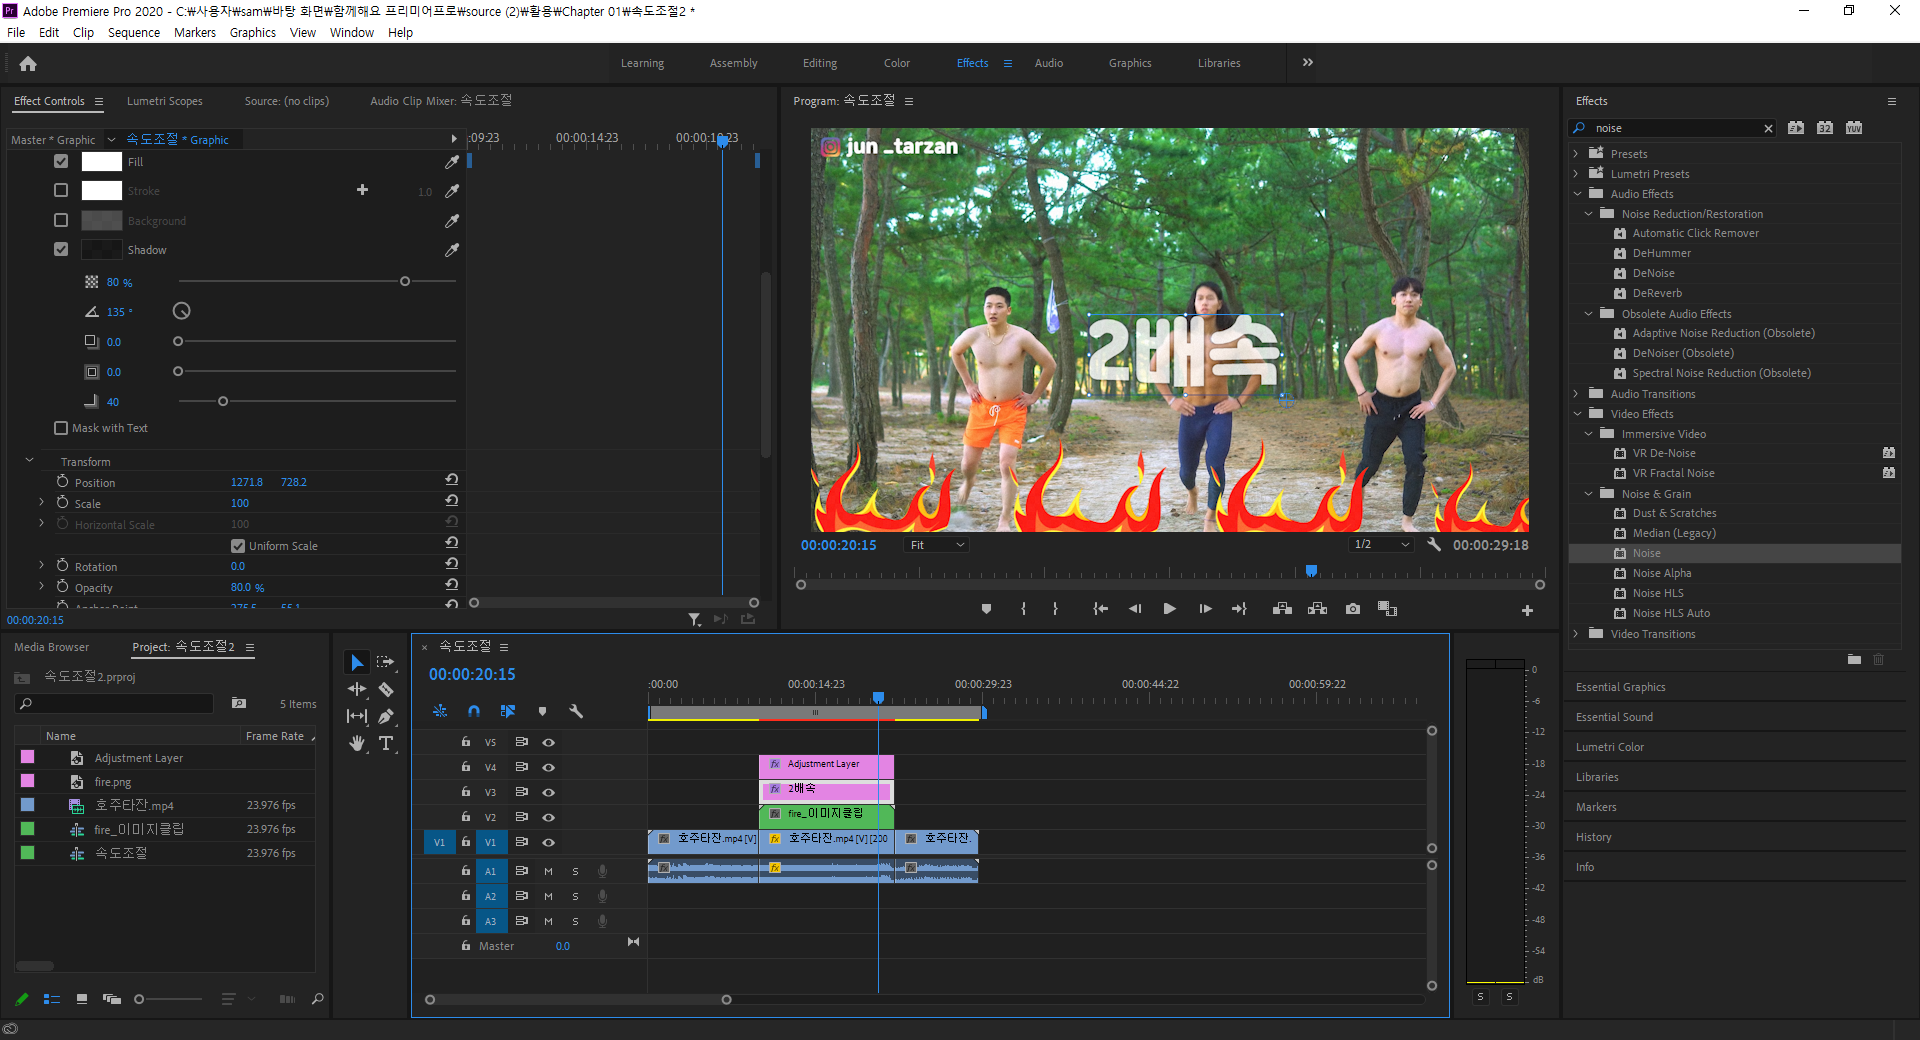The image size is (1920, 1040).
Task: Select the Type tool
Action: click(x=386, y=743)
